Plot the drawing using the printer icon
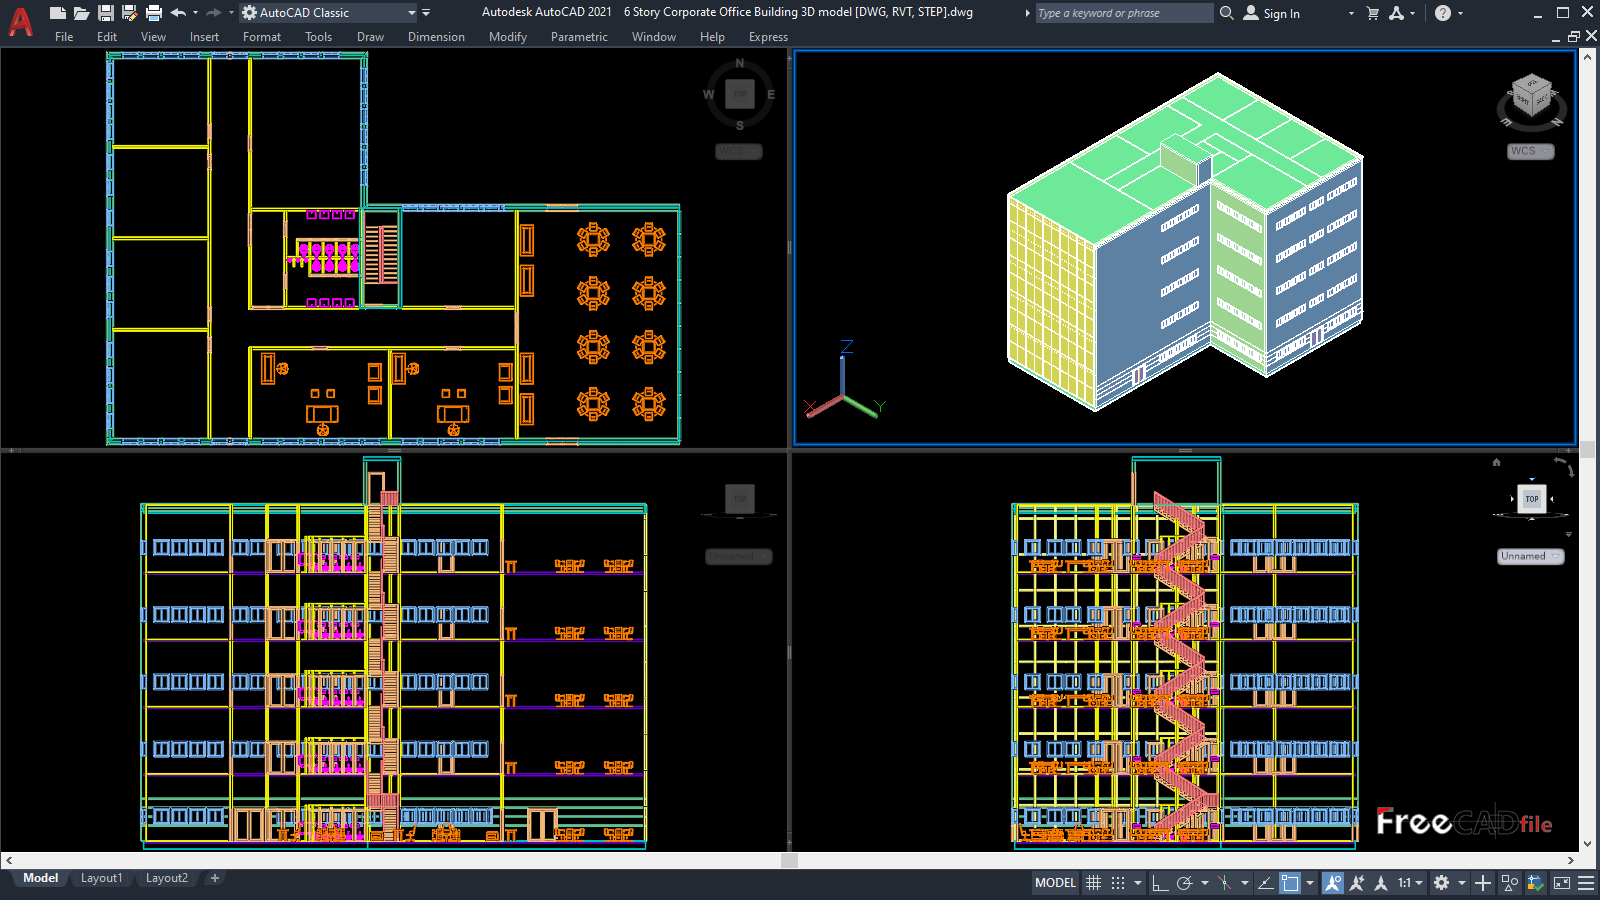1600x900 pixels. (x=152, y=12)
